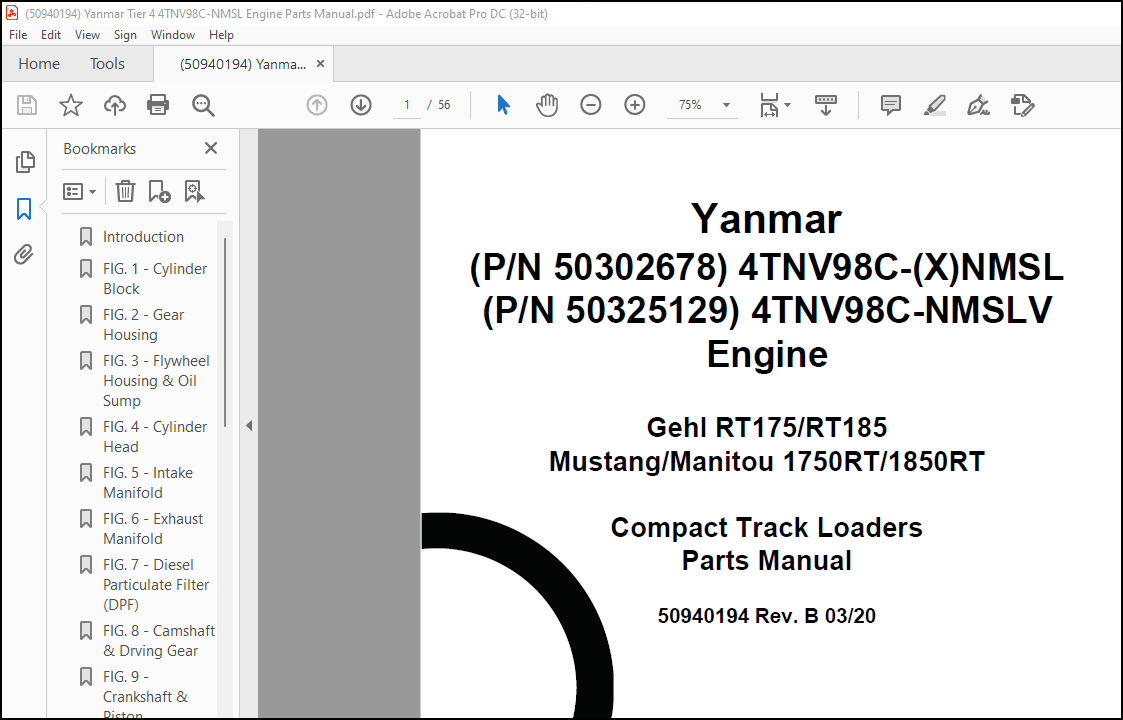Open the Page Thumbnails panel
This screenshot has height=720, width=1123.
click(x=25, y=161)
